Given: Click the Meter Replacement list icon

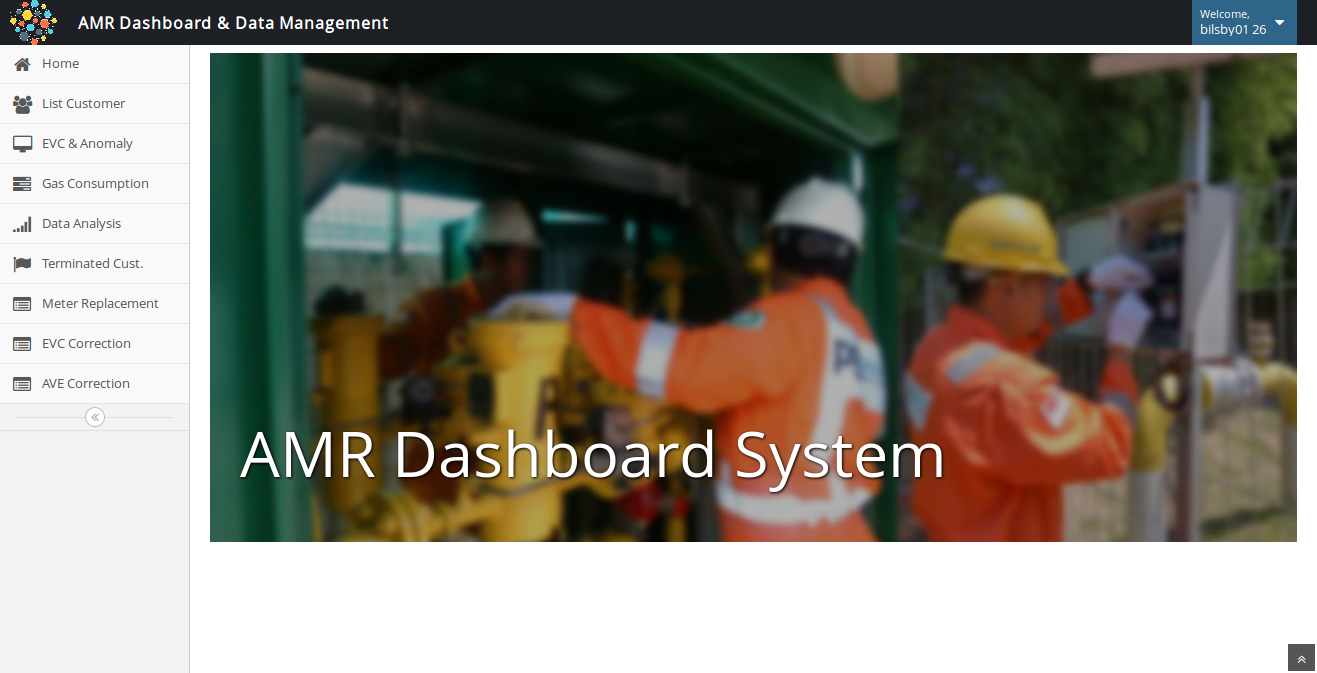Looking at the screenshot, I should (x=22, y=304).
